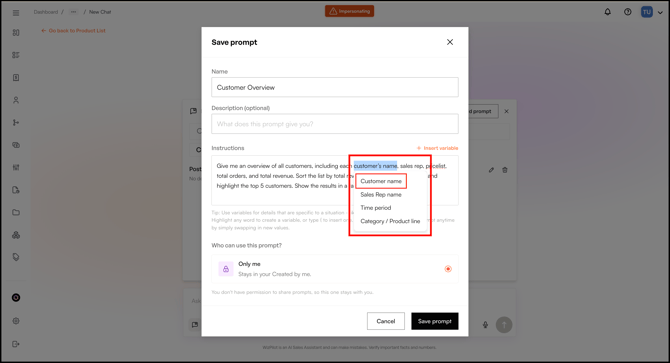Image resolution: width=670 pixels, height=363 pixels.
Task: Click the trash delete icon behind dialog
Action: tap(505, 170)
